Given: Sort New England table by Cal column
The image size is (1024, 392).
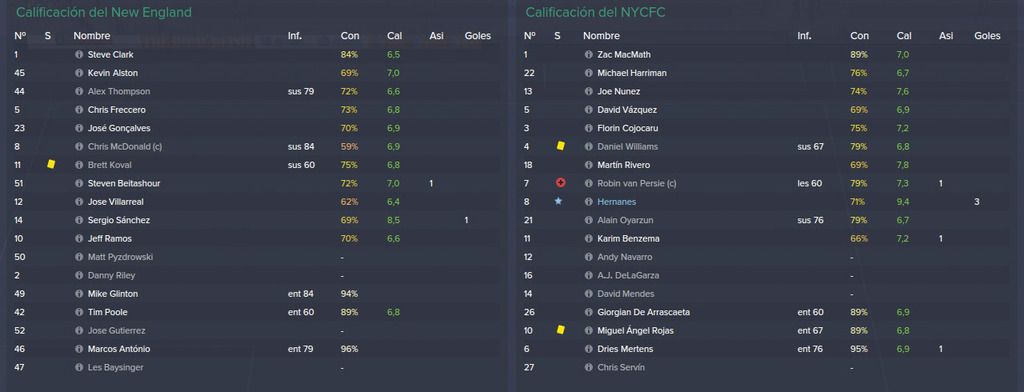Looking at the screenshot, I should [394, 36].
